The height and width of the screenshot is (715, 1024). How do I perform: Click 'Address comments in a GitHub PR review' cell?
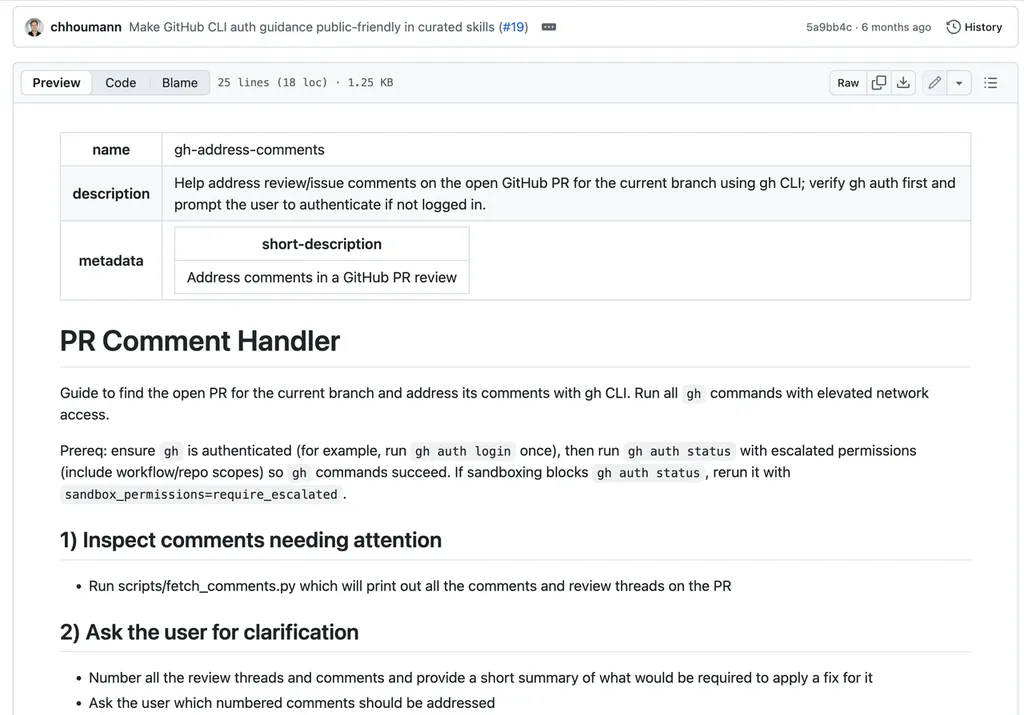321,278
